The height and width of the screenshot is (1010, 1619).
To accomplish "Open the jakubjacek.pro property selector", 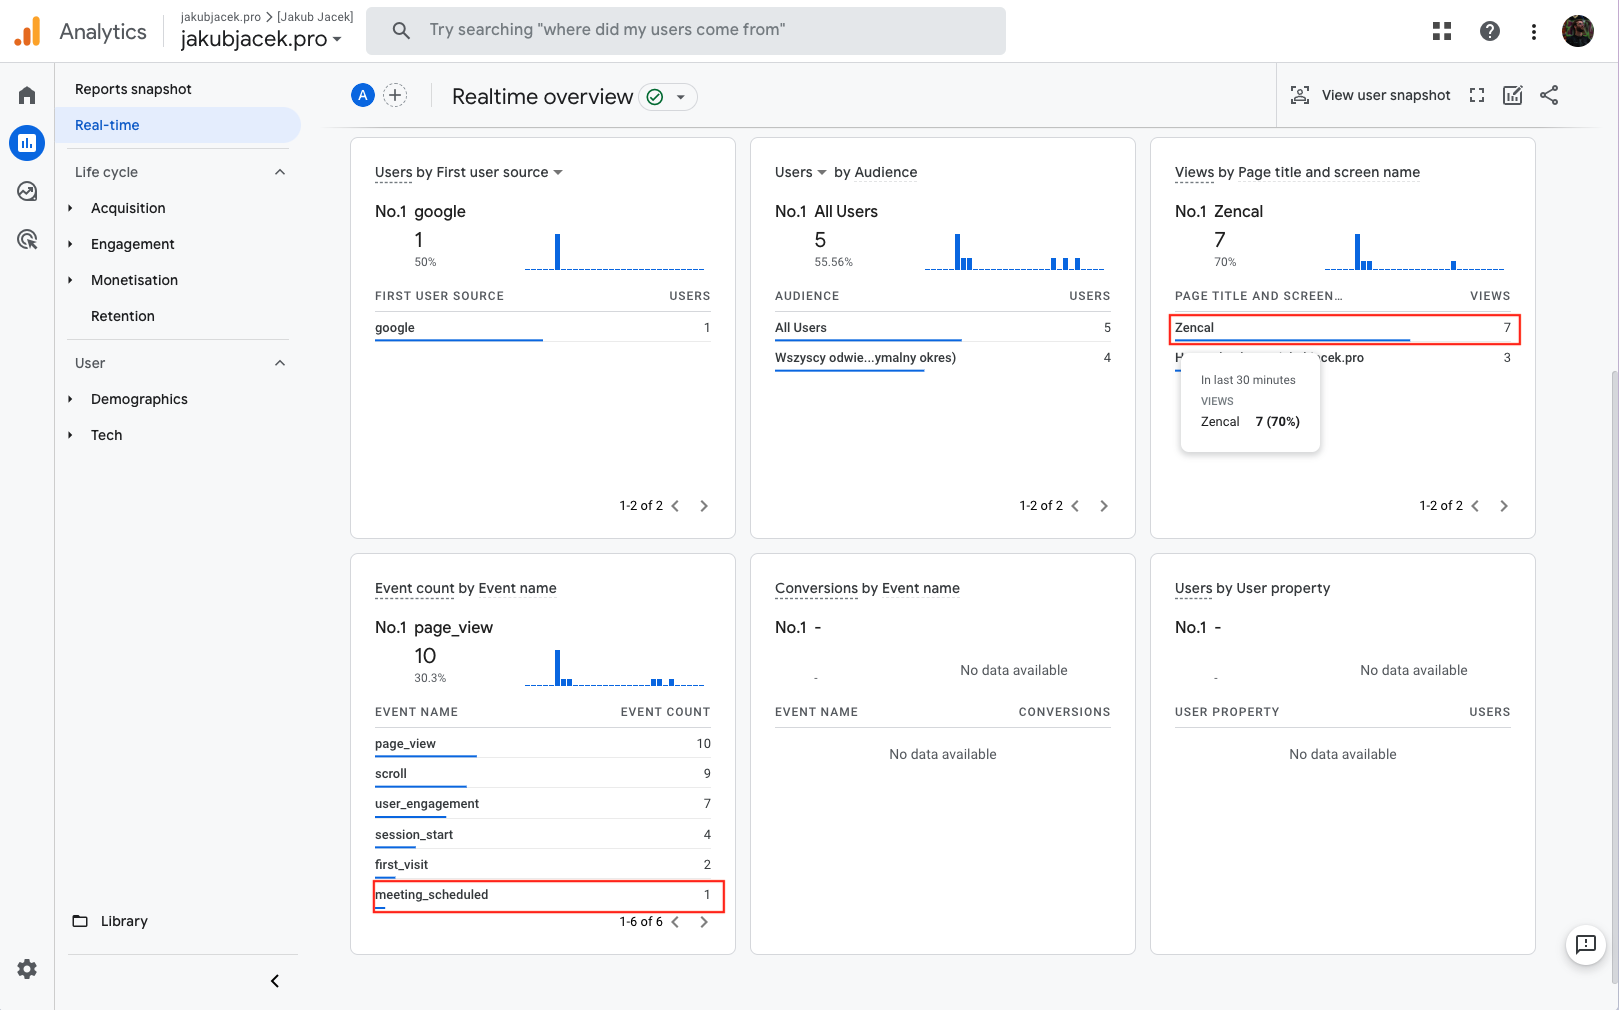I will tap(257, 37).
